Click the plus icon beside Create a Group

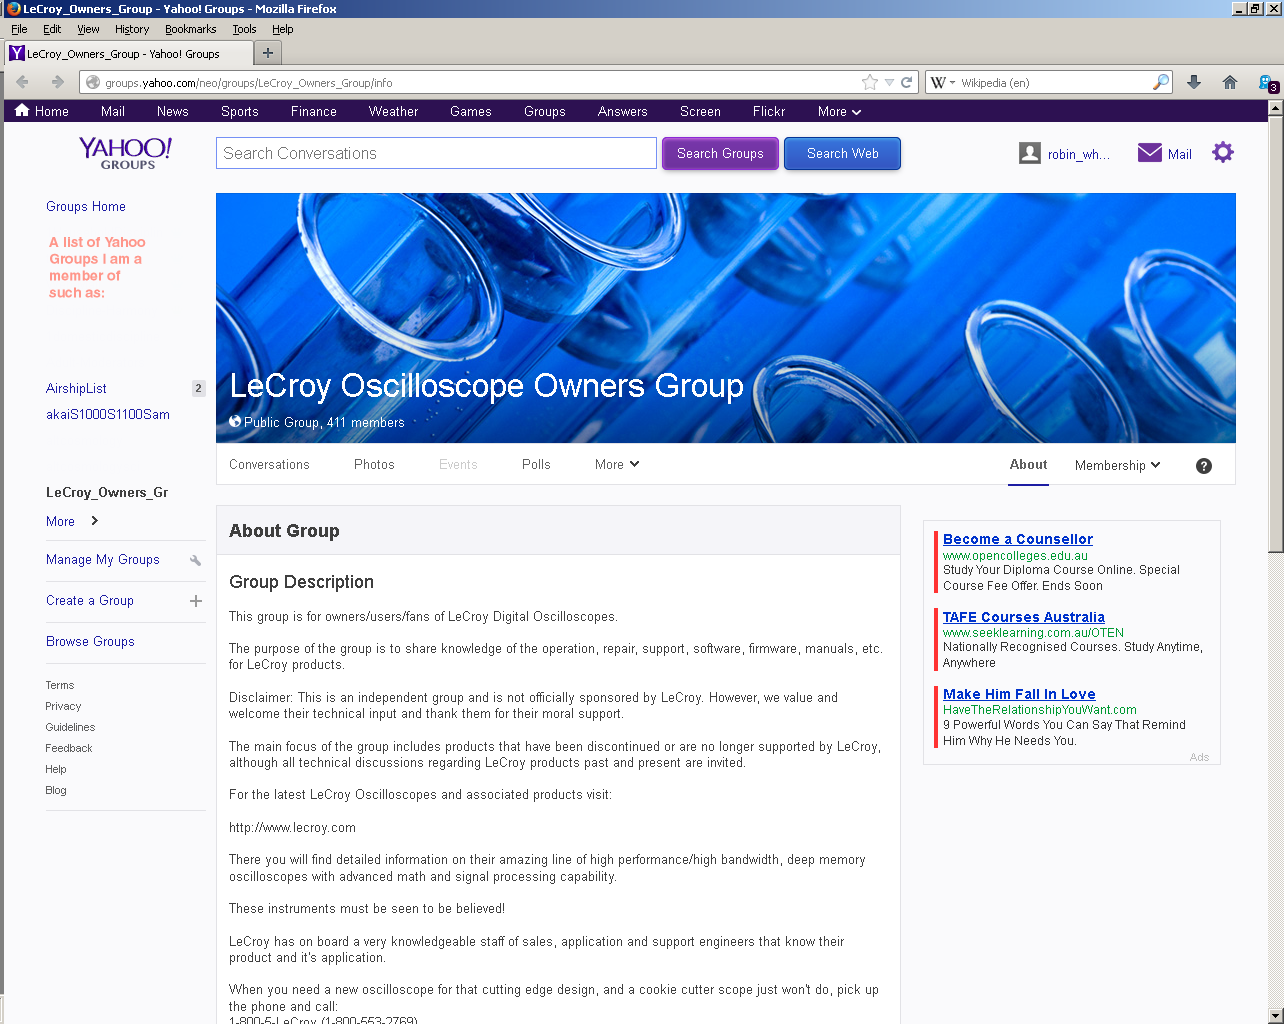point(196,601)
